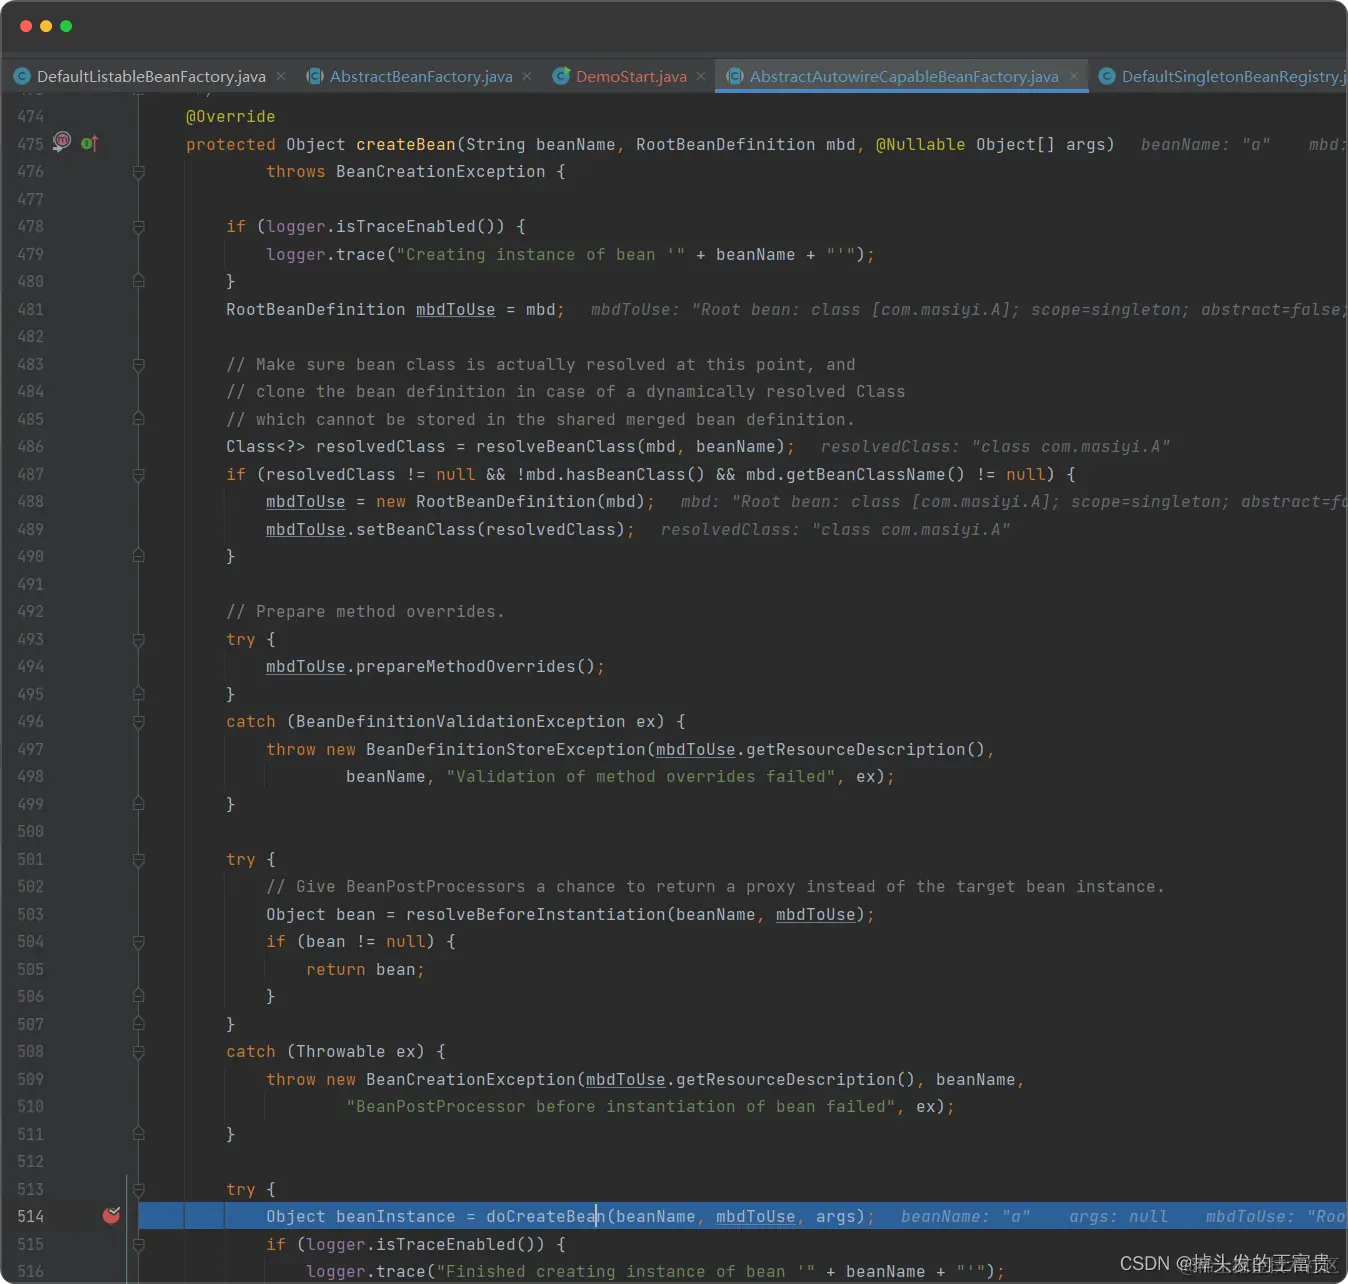Click prepareMethodOverrides call on line 494
The image size is (1348, 1284).
pos(466,666)
